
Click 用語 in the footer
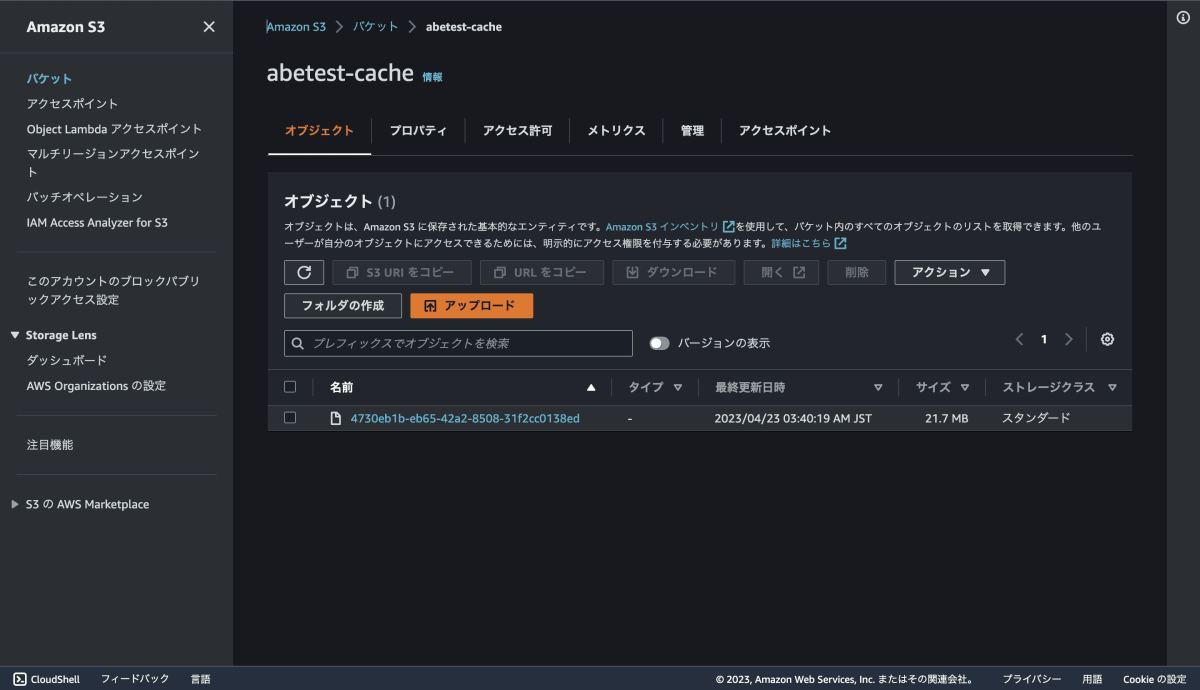(x=1092, y=679)
